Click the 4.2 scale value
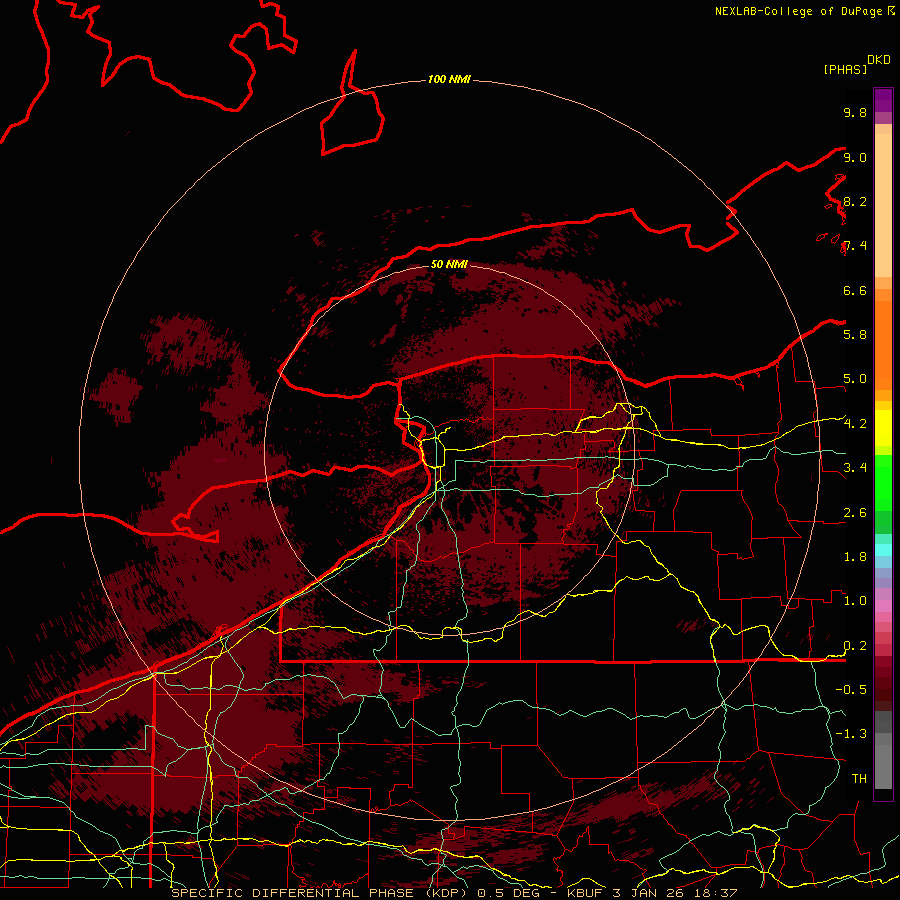900x900 pixels. (x=855, y=424)
